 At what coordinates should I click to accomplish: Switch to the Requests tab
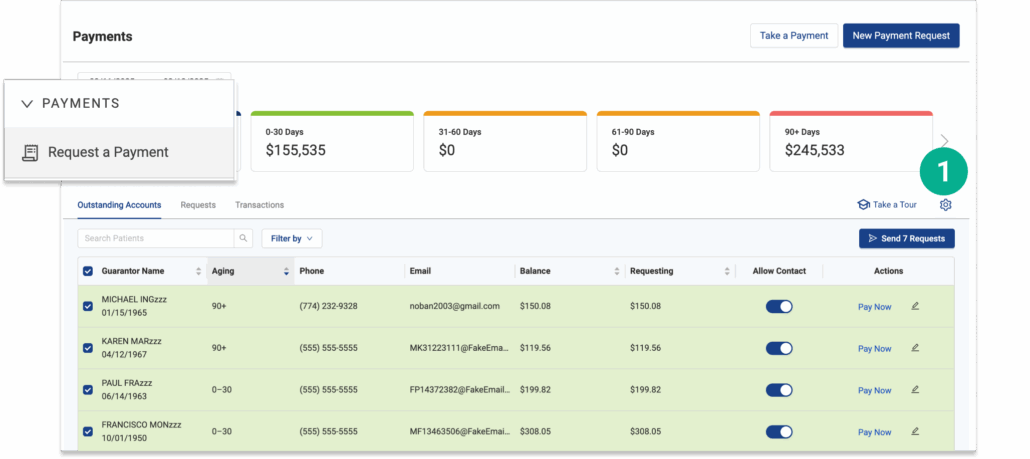tap(198, 205)
